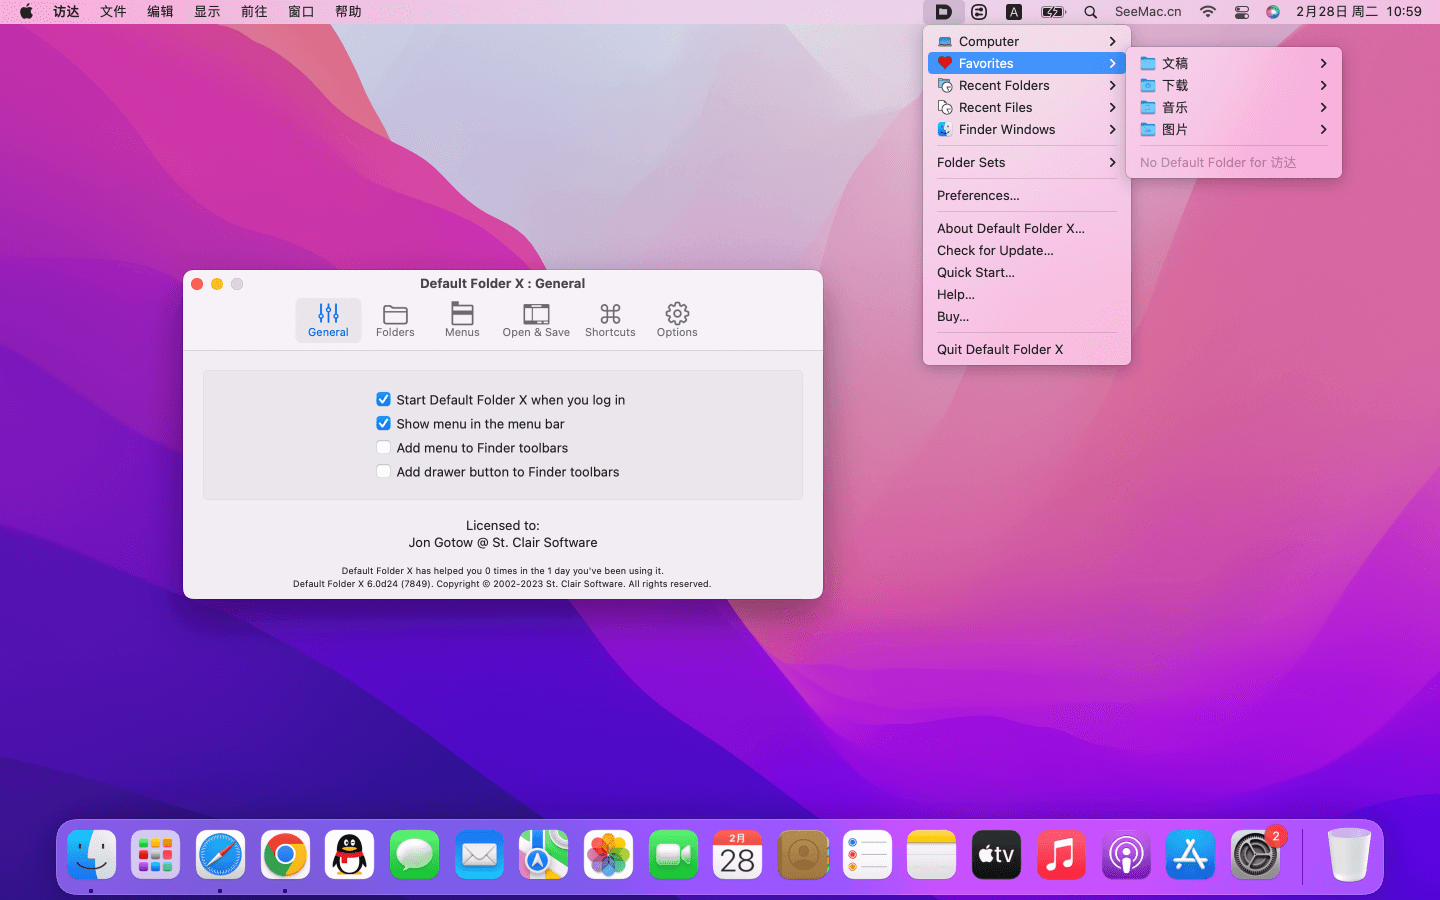Expand the Recent Files row chevron
1440x900 pixels.
pyautogui.click(x=1112, y=107)
